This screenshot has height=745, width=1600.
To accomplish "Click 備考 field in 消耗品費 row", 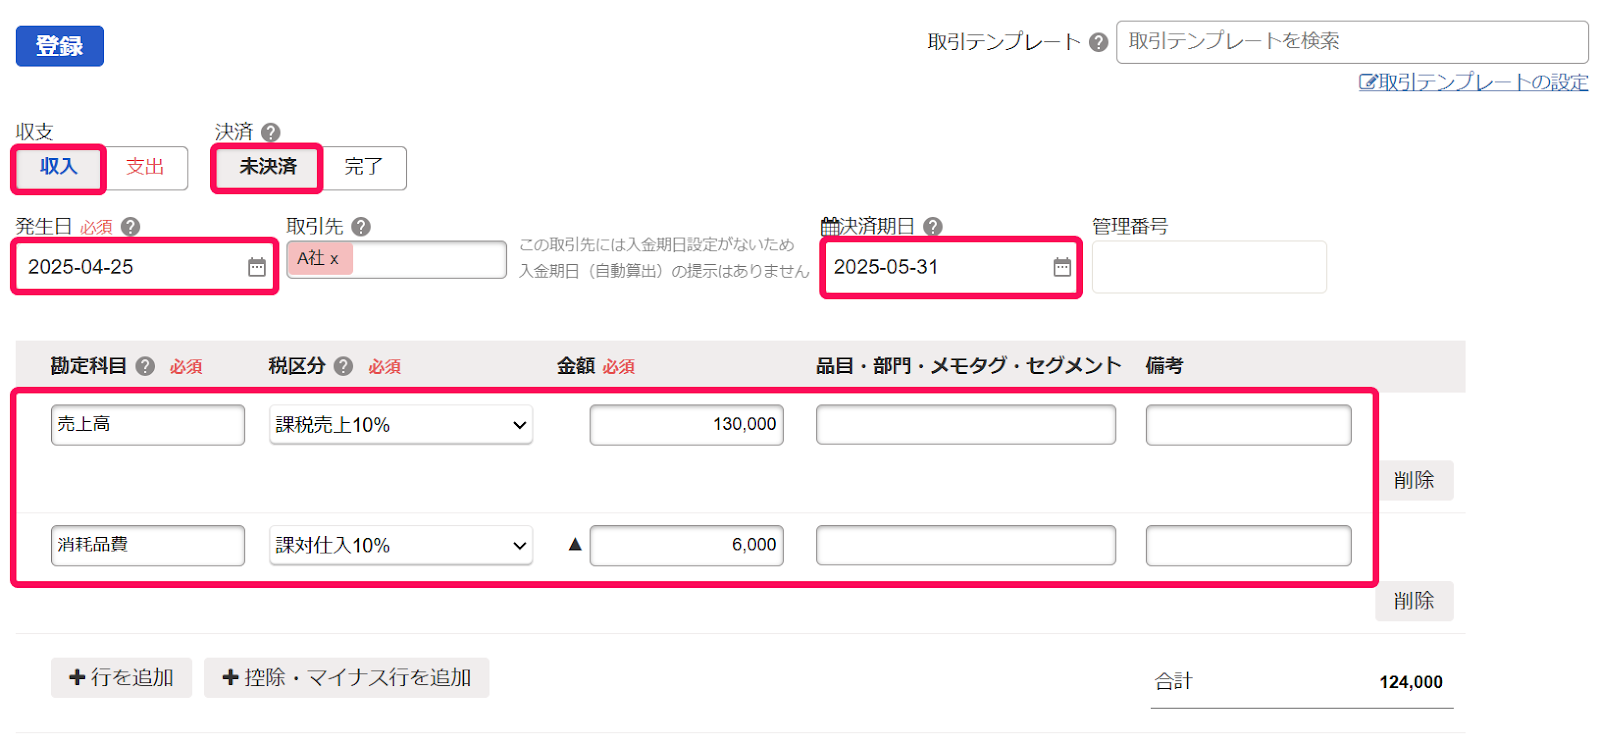I will point(1248,546).
